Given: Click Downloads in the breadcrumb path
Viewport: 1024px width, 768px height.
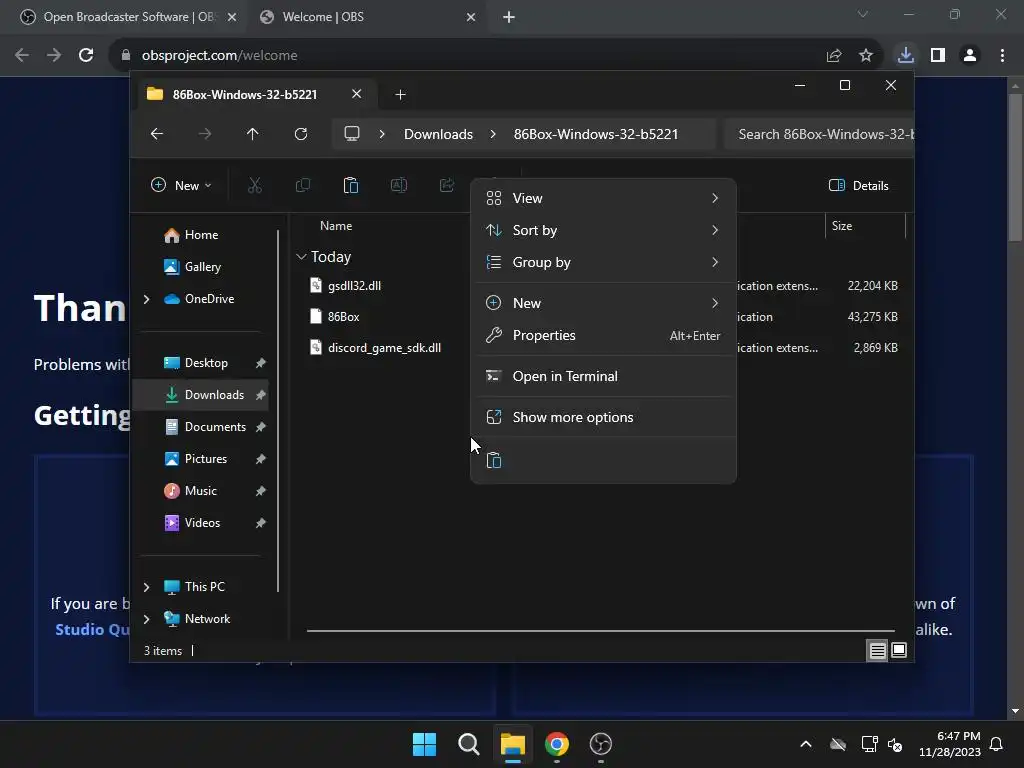Looking at the screenshot, I should (438, 134).
